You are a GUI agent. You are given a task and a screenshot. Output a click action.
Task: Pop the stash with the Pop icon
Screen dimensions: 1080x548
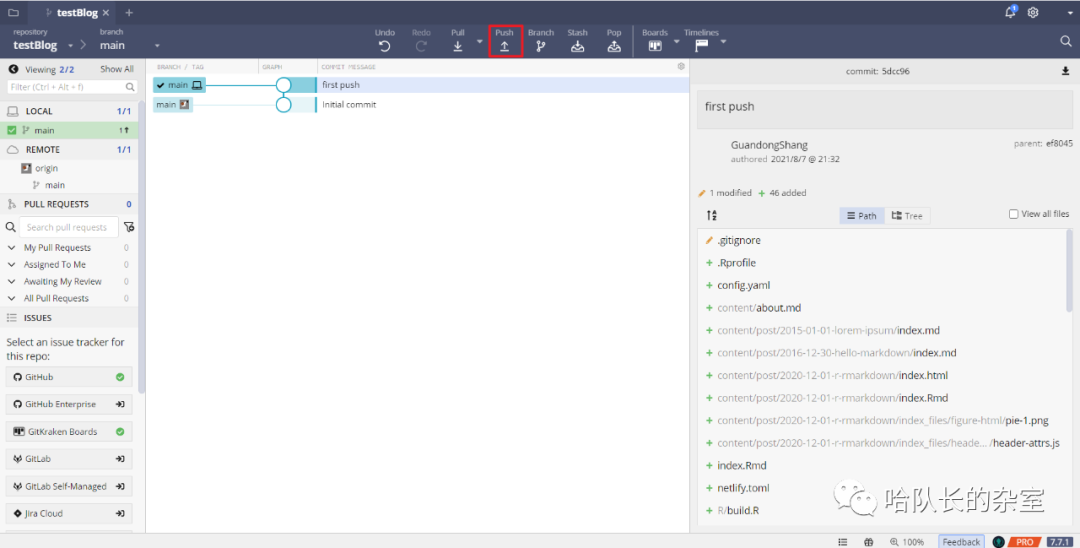coord(614,46)
